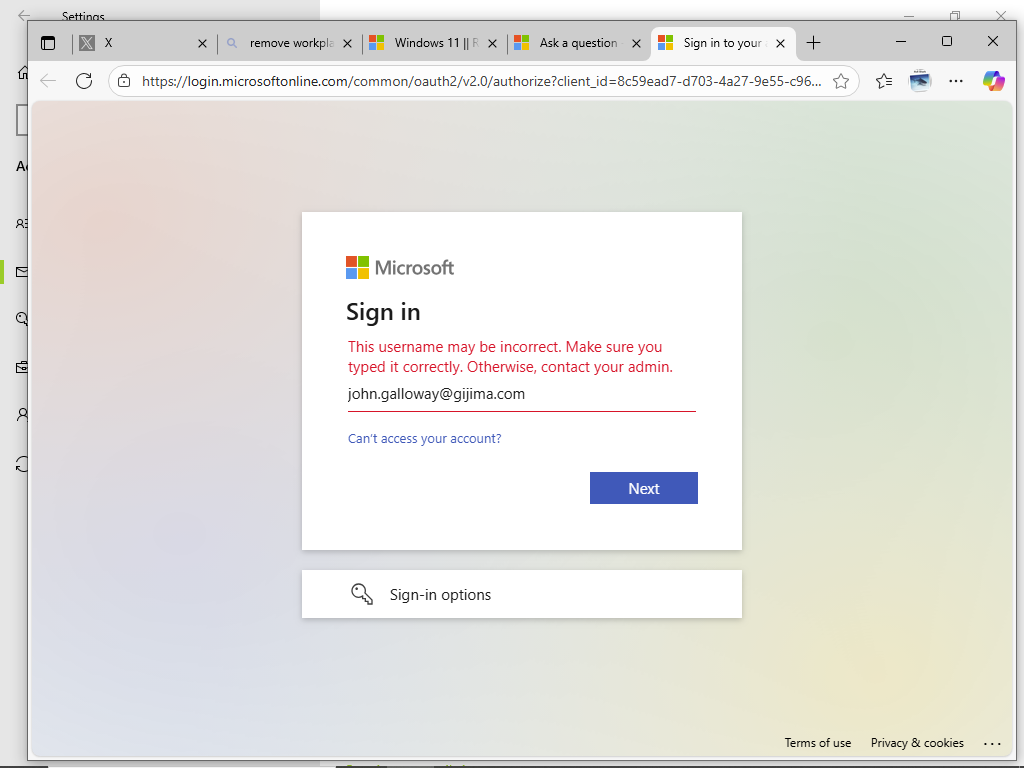Add this page to favorites star

pyautogui.click(x=841, y=81)
